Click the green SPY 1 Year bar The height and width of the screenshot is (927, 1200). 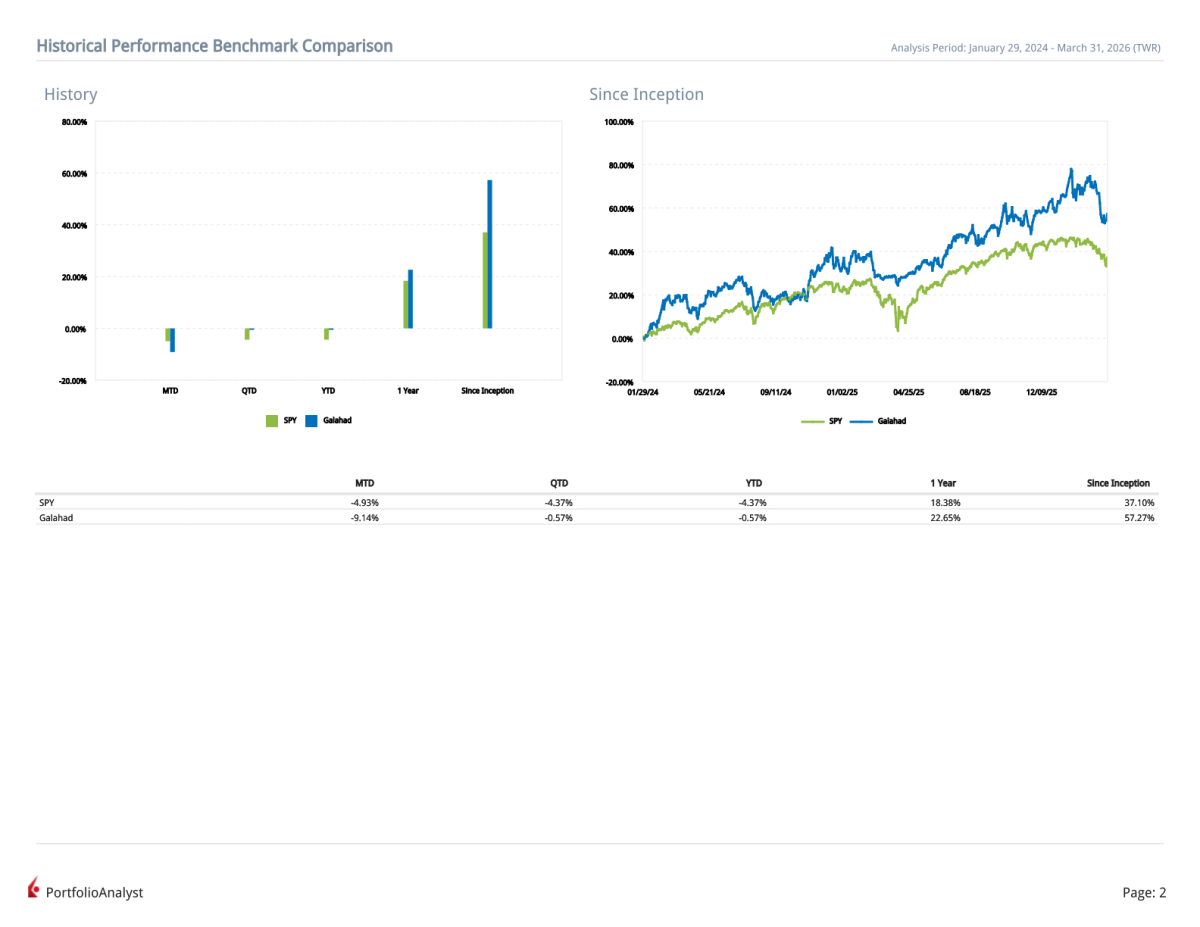[x=406, y=304]
